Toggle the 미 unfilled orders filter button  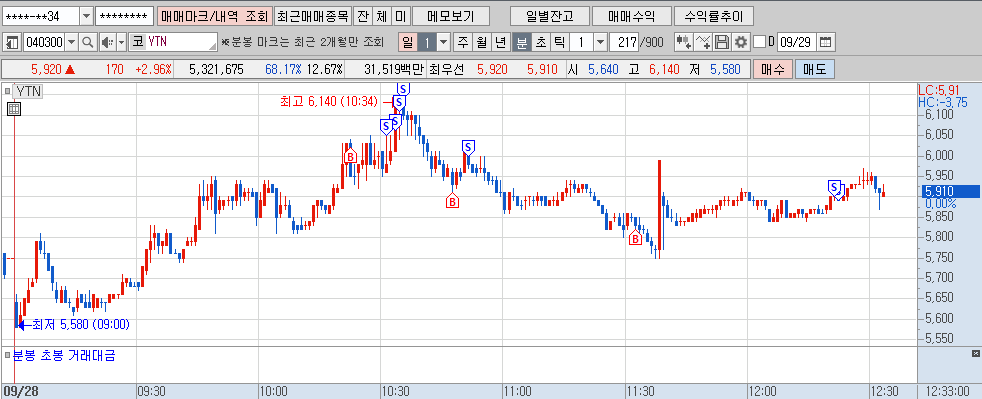point(400,16)
